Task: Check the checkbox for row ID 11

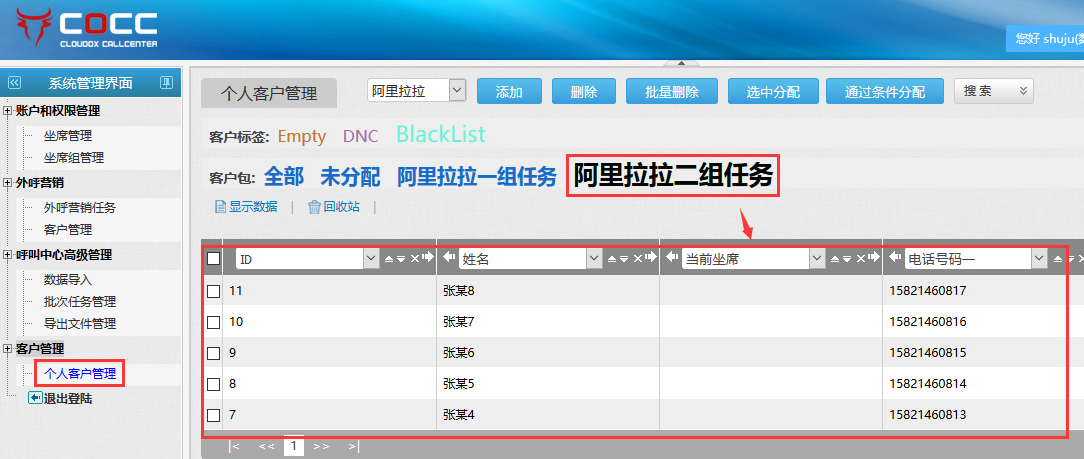Action: point(213,291)
